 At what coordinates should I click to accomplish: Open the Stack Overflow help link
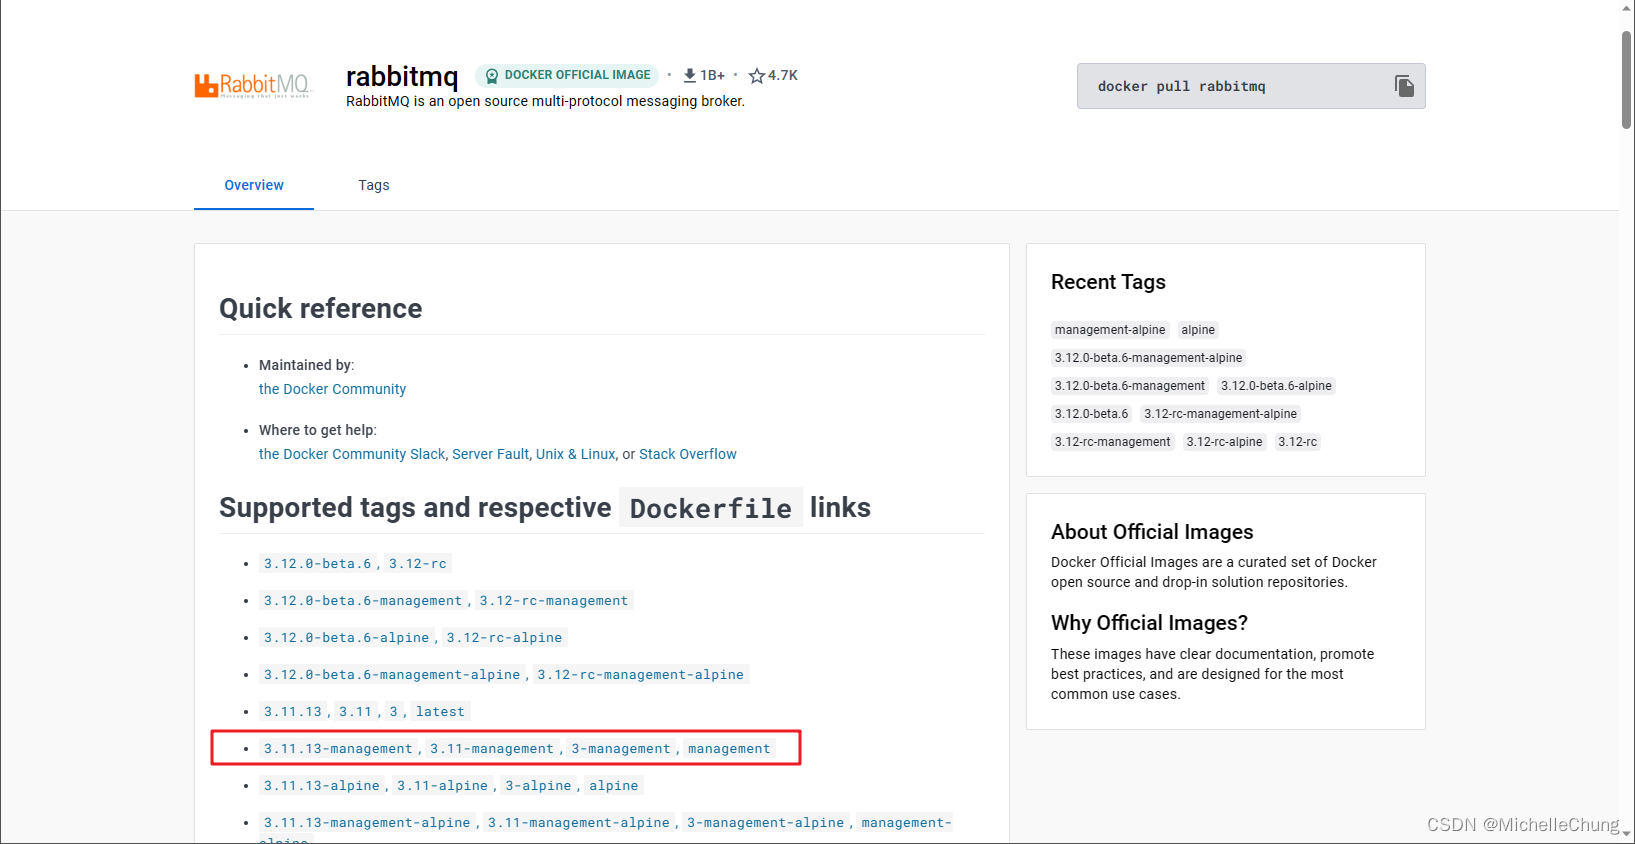coord(688,454)
